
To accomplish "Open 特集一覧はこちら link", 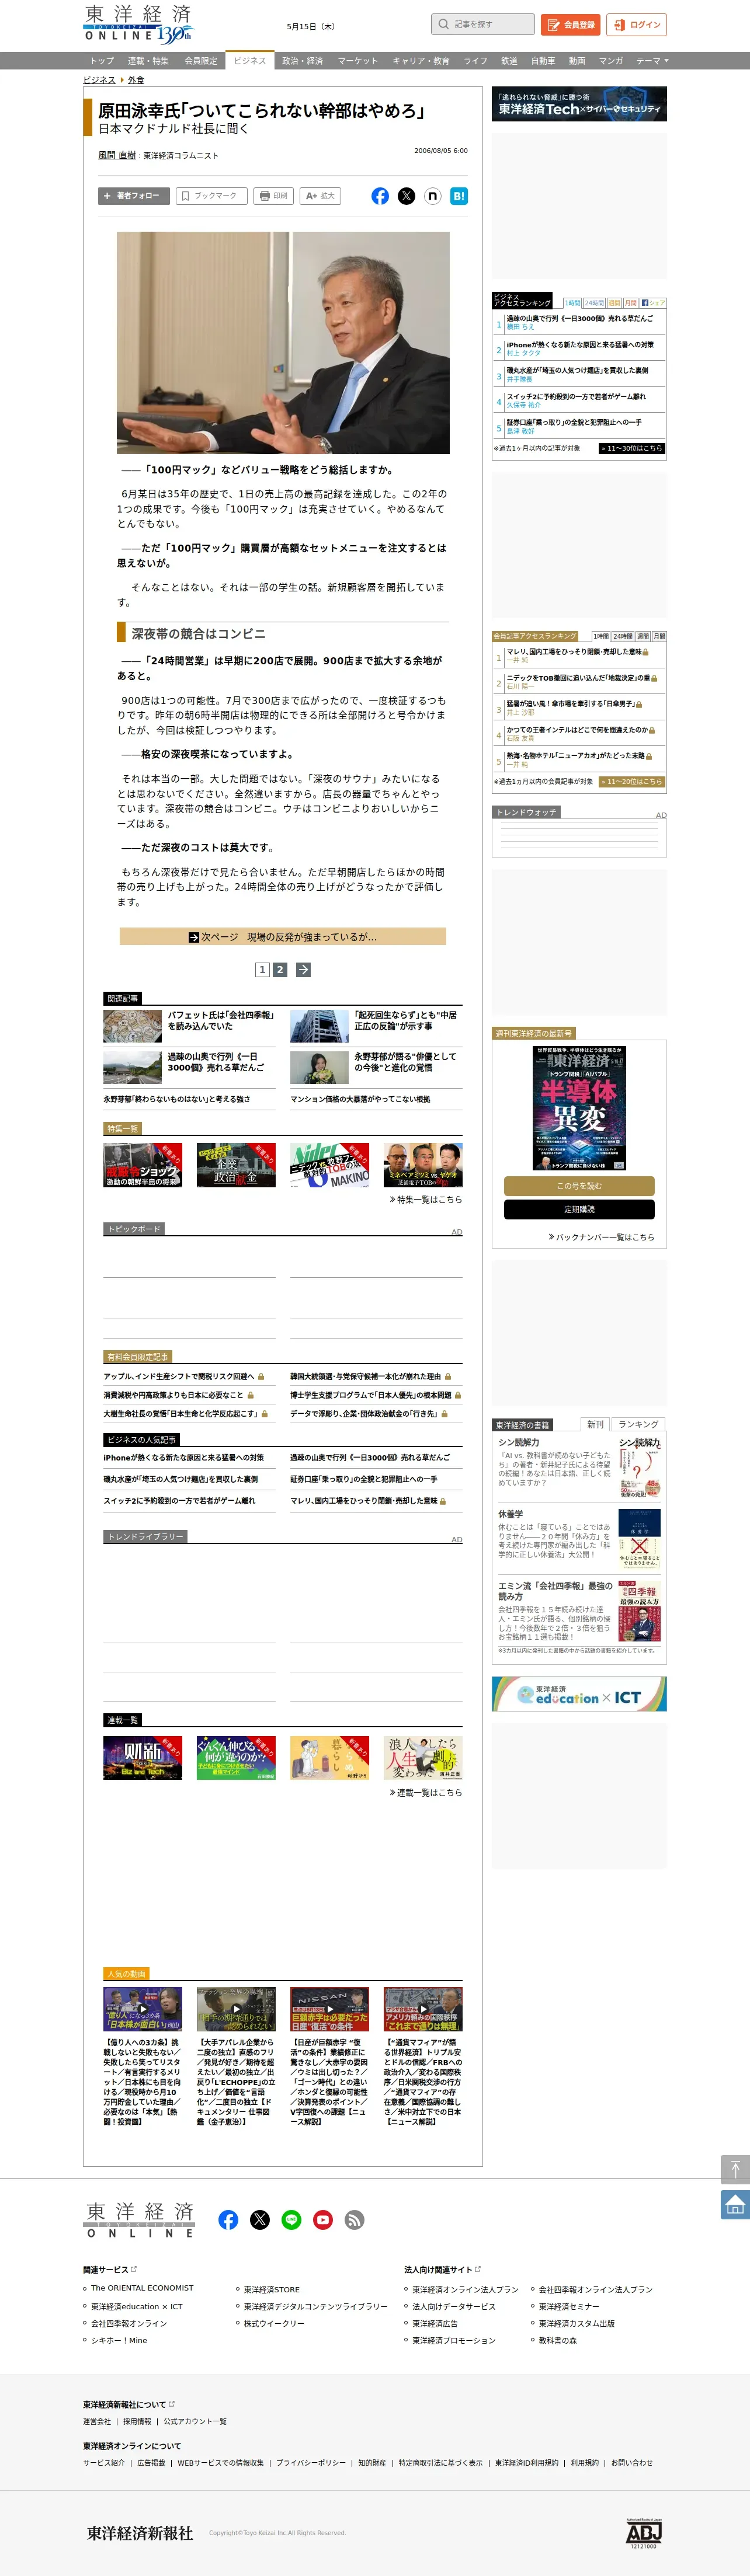I will point(426,1199).
